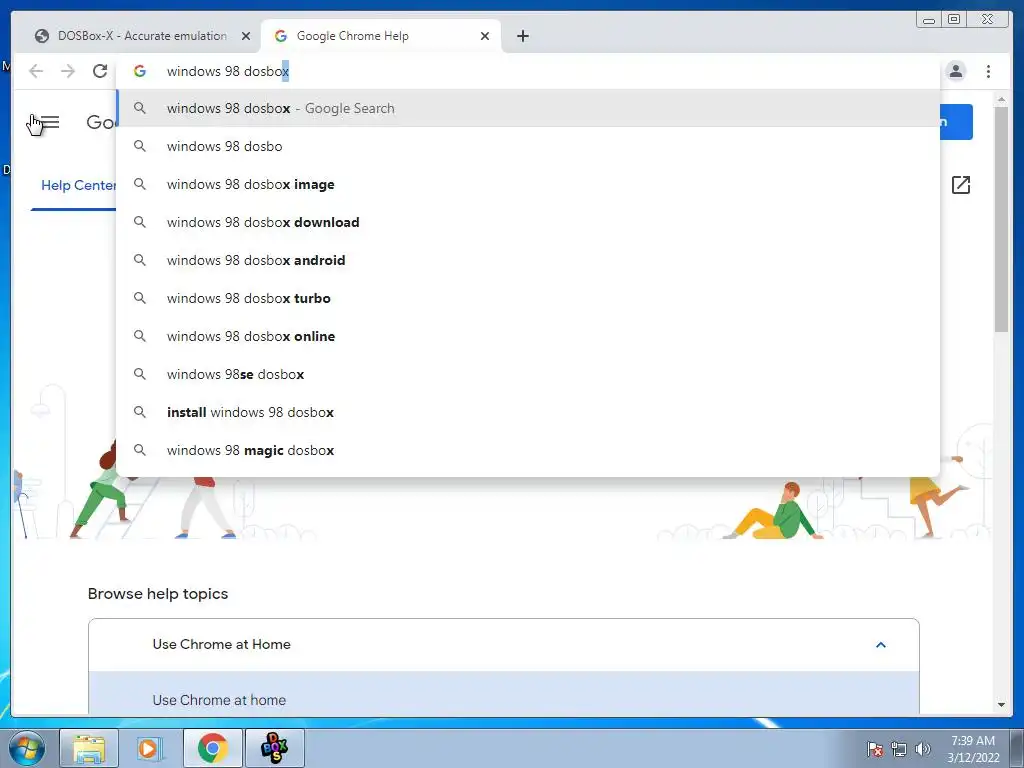The width and height of the screenshot is (1024, 768).
Task: Open the volume speaker tray icon
Action: point(923,749)
